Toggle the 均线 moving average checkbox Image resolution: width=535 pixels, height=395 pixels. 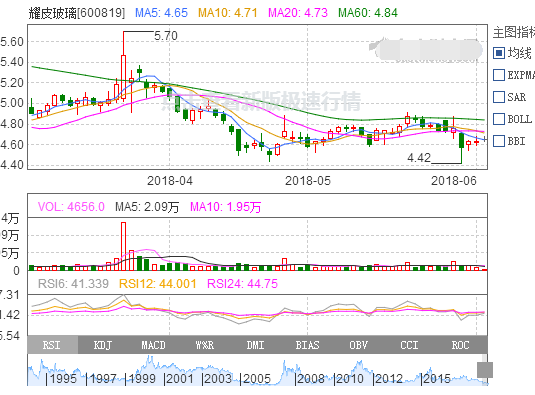[x=499, y=53]
